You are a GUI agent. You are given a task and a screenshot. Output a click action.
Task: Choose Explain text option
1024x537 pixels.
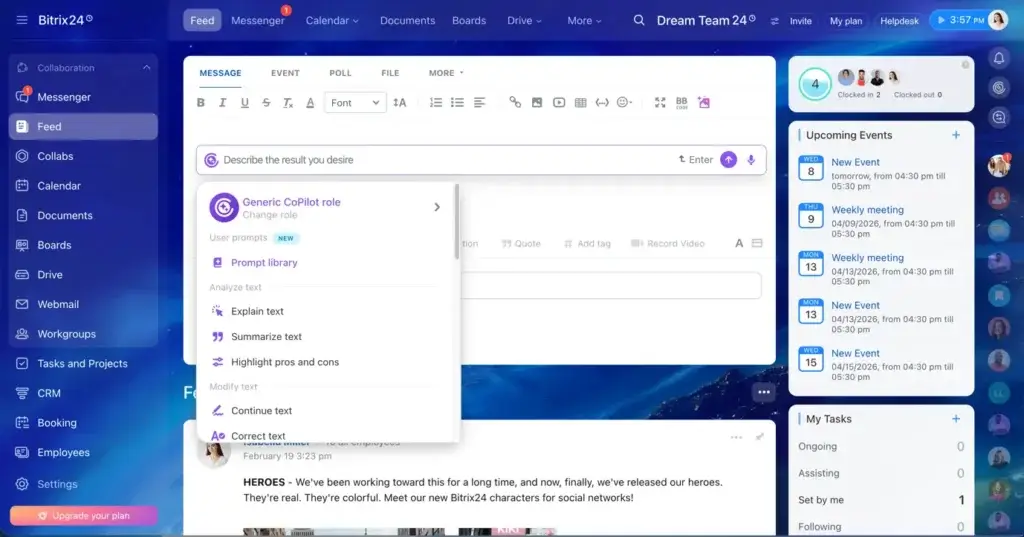pos(257,312)
